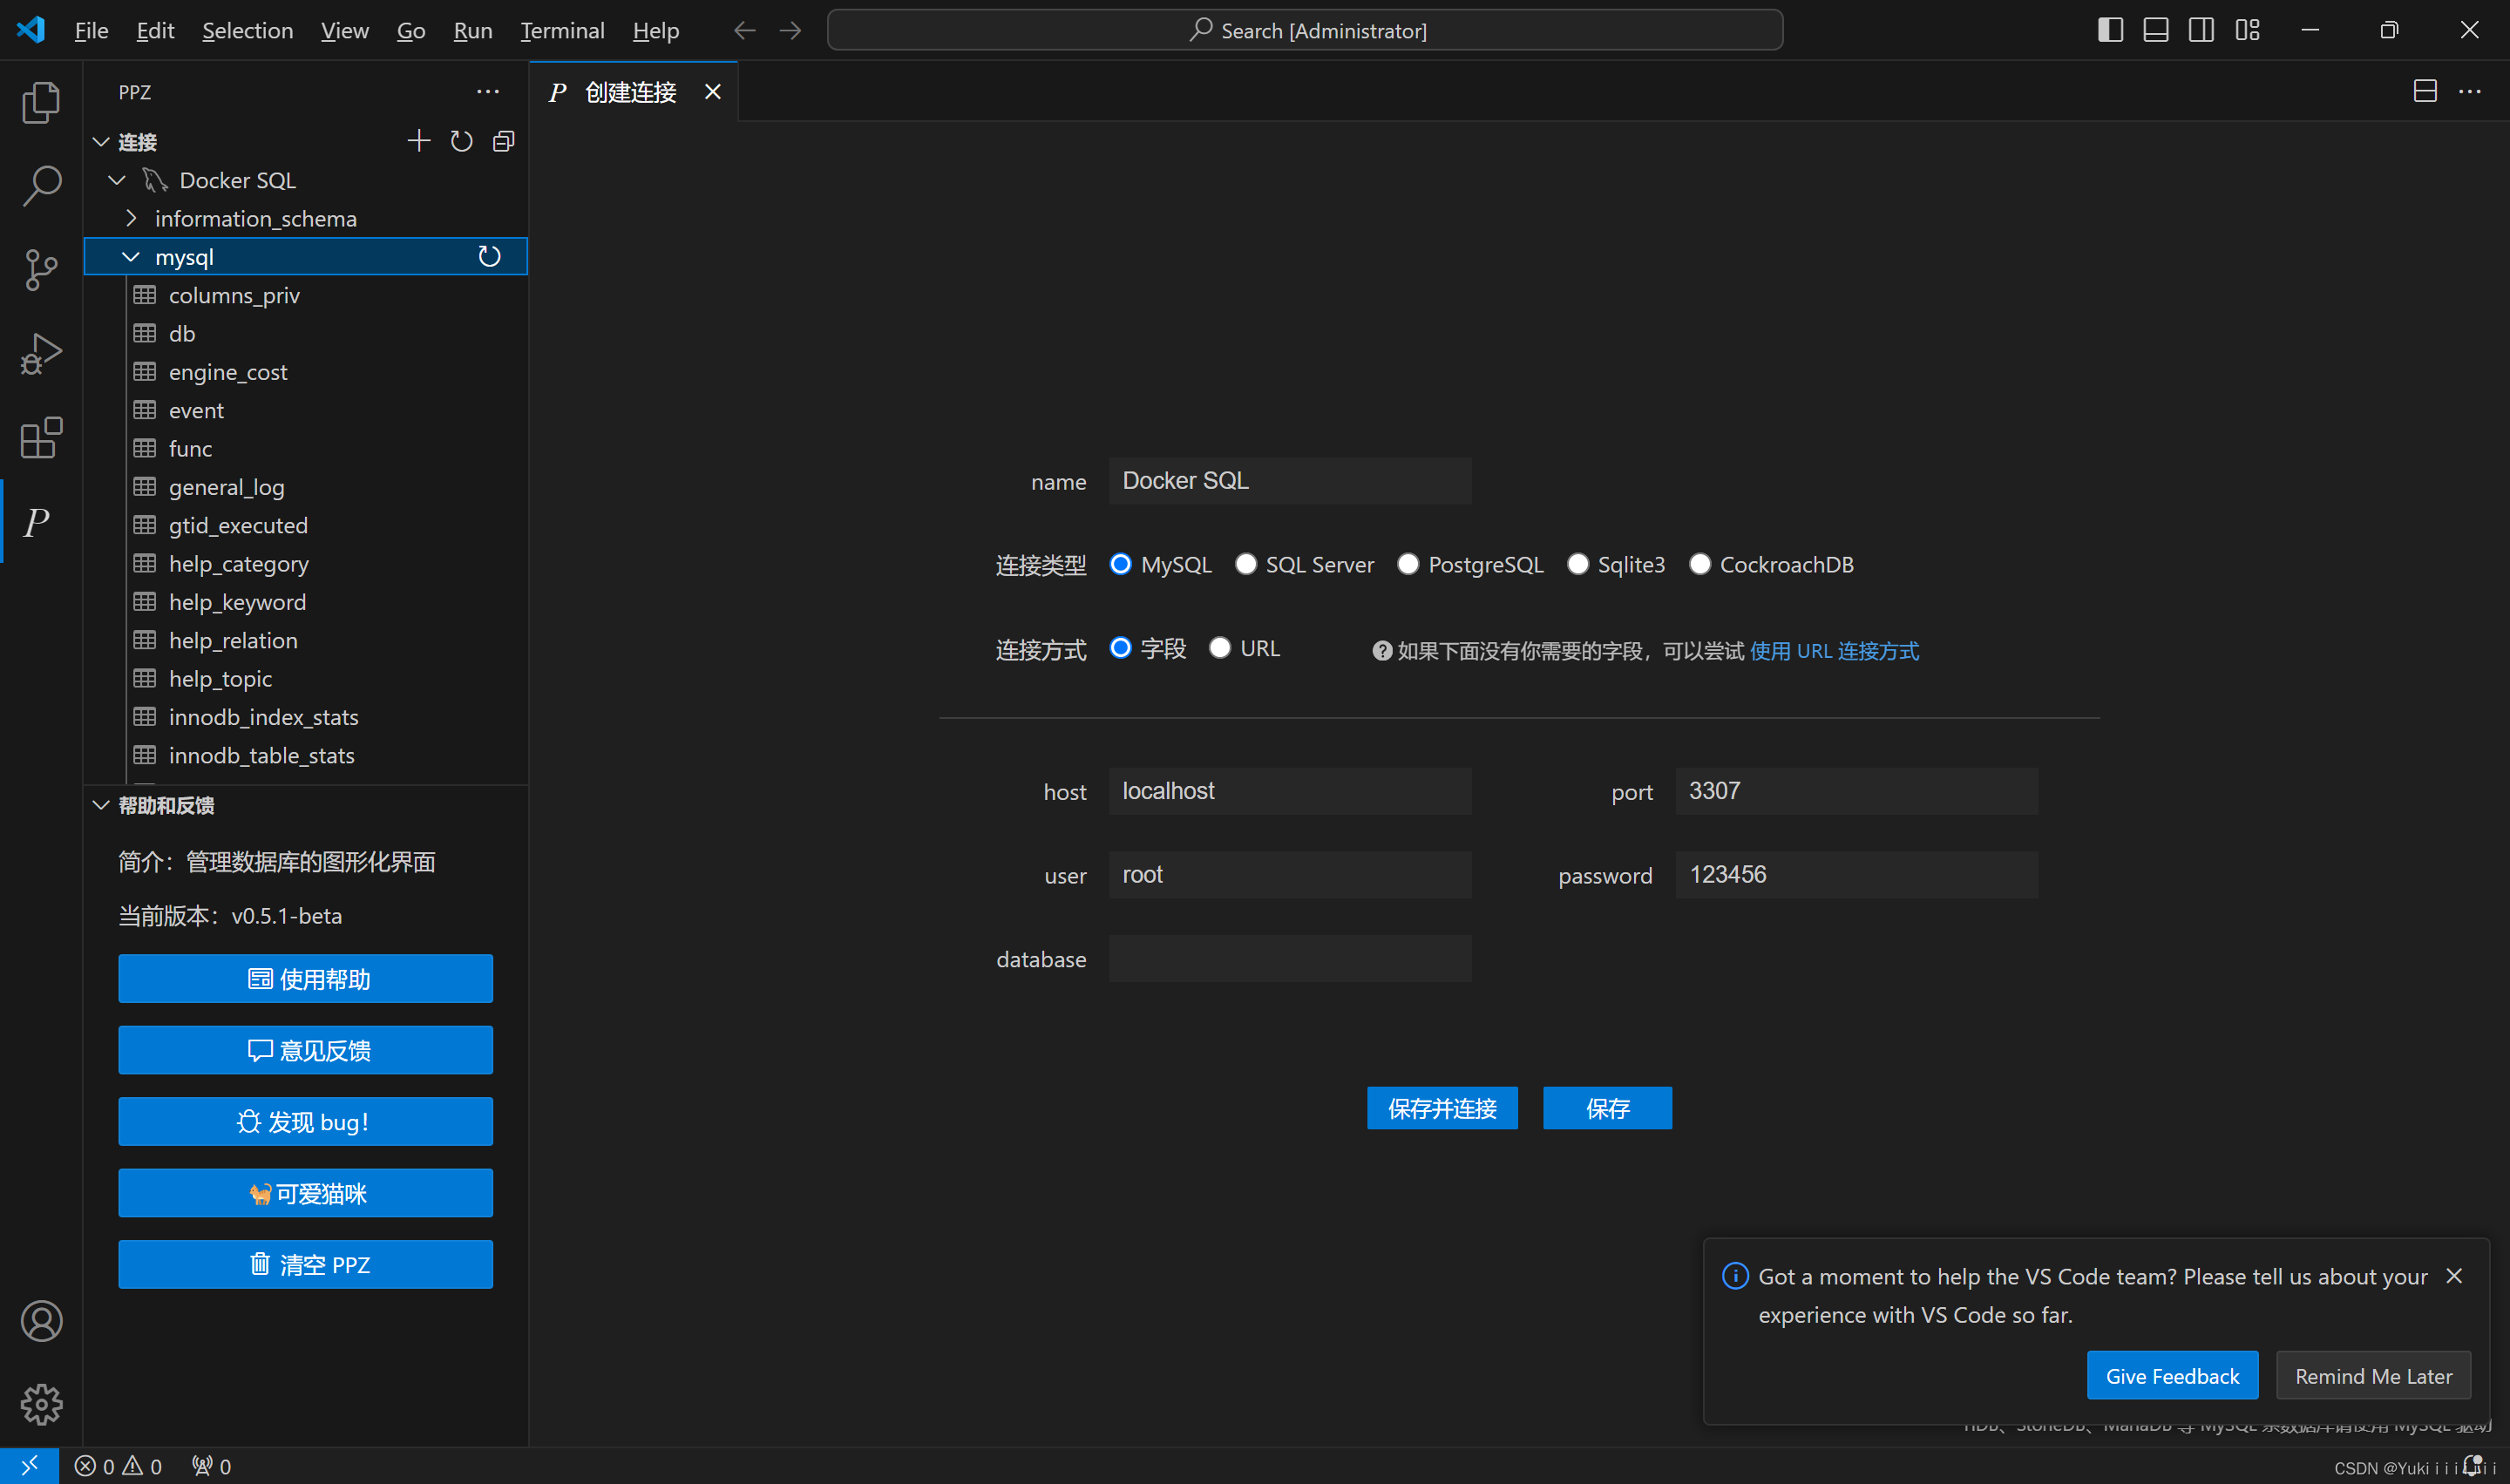Viewport: 2510px width, 1484px height.
Task: Click the 保存 button
Action: pyautogui.click(x=1607, y=1108)
